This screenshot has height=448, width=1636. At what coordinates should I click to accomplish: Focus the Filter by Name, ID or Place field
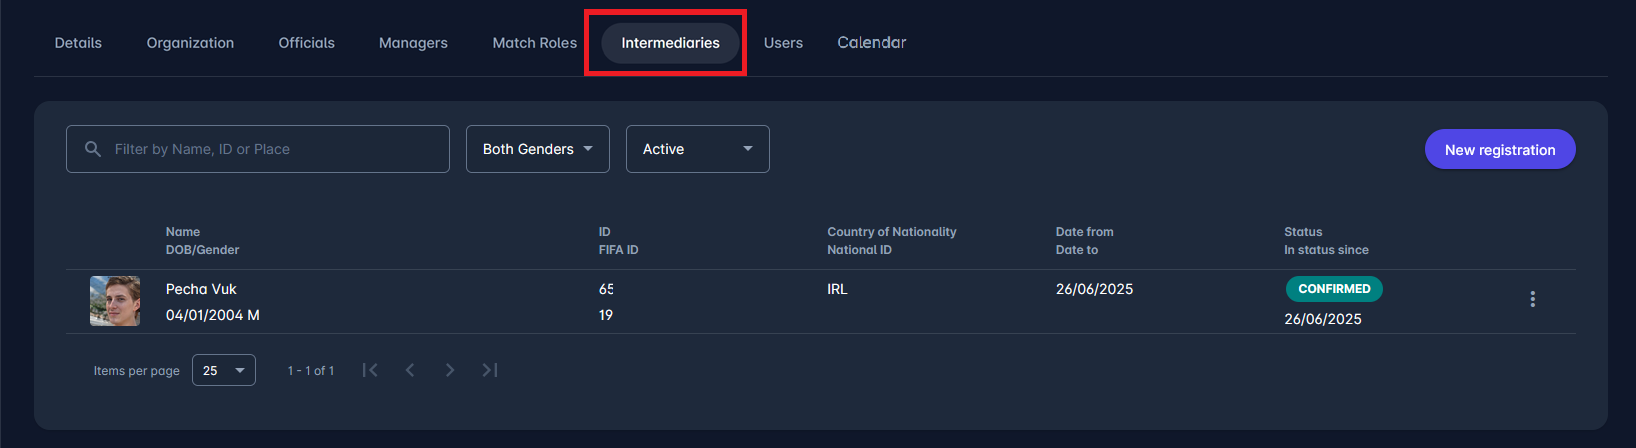click(x=270, y=149)
